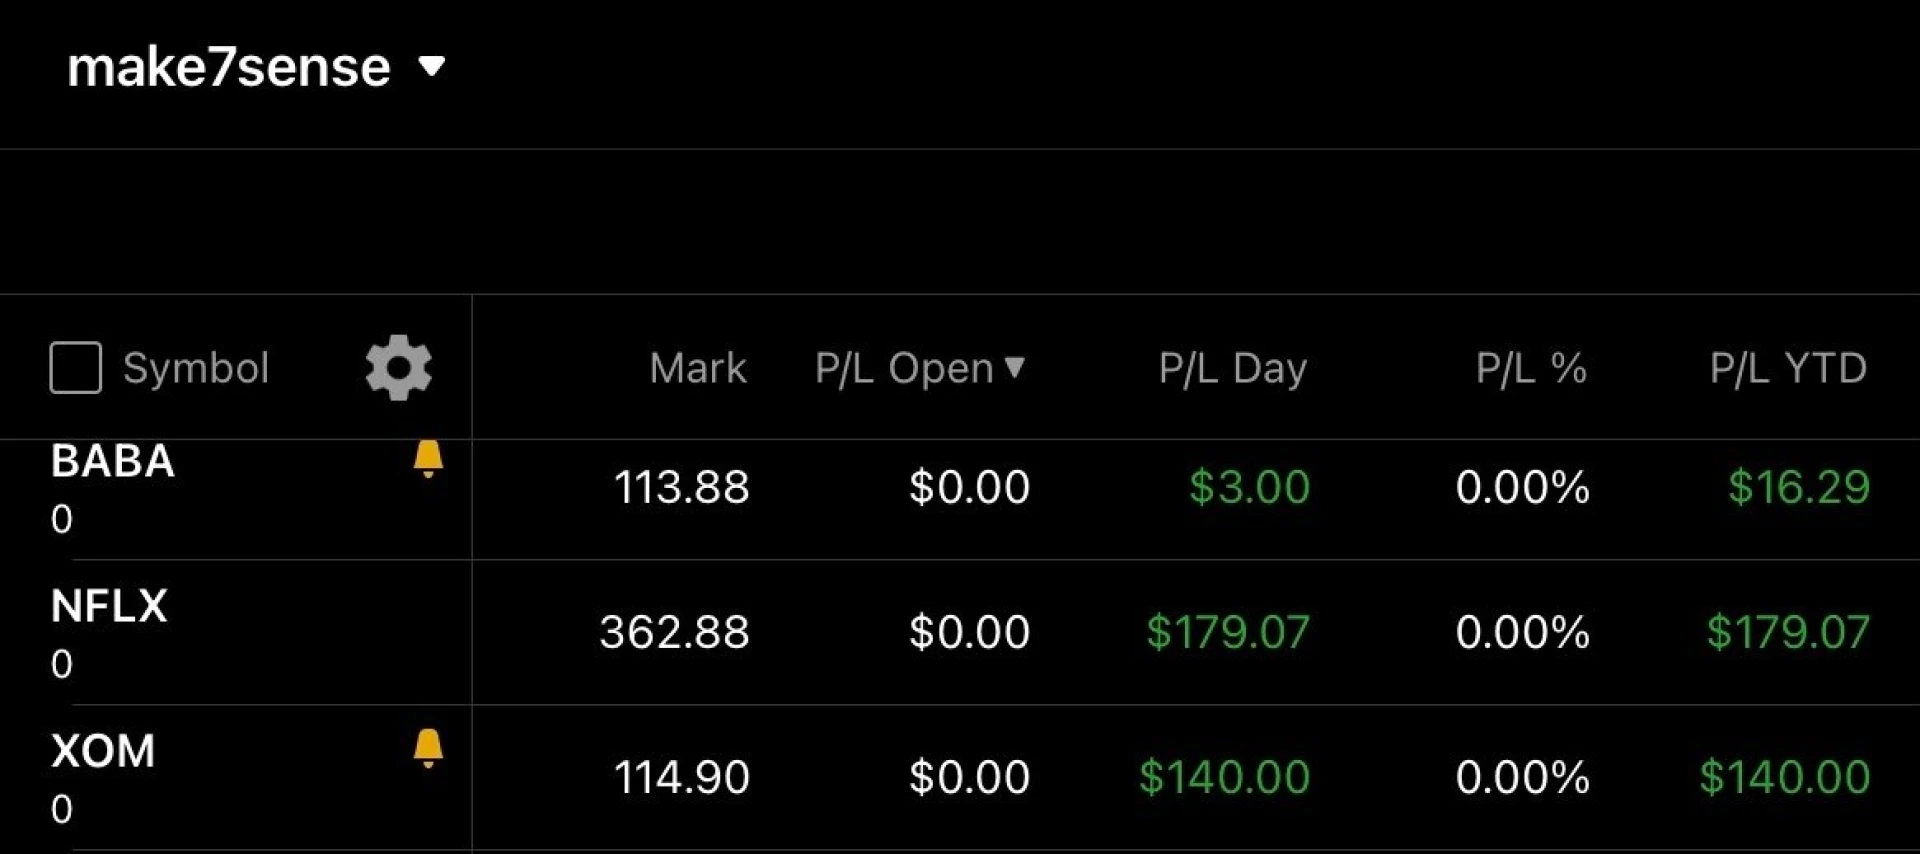
Task: Sort the list by the P/L Day column
Action: tap(1232, 368)
